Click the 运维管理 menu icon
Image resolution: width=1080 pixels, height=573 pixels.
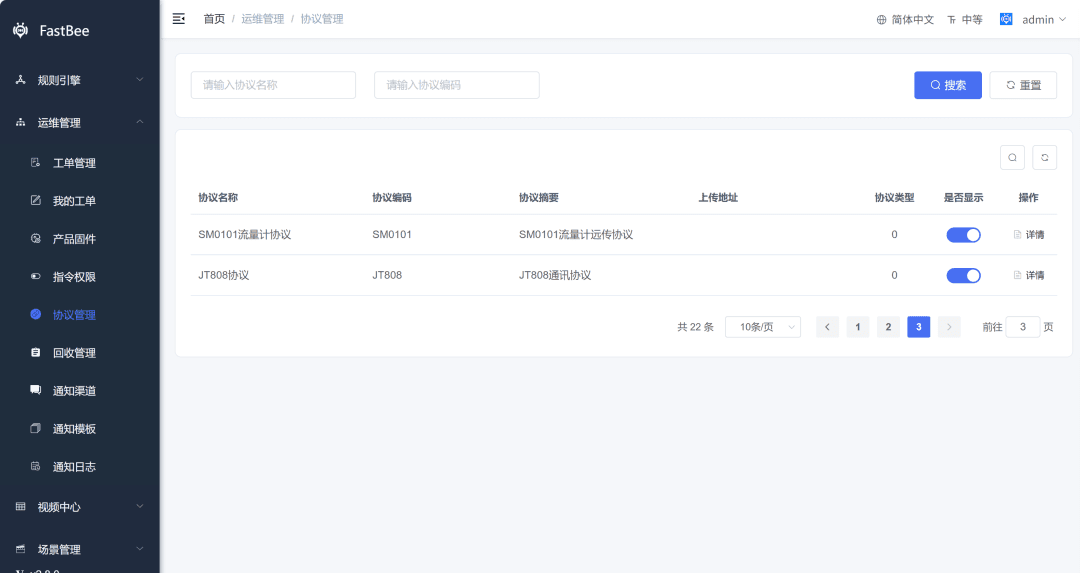(x=21, y=123)
